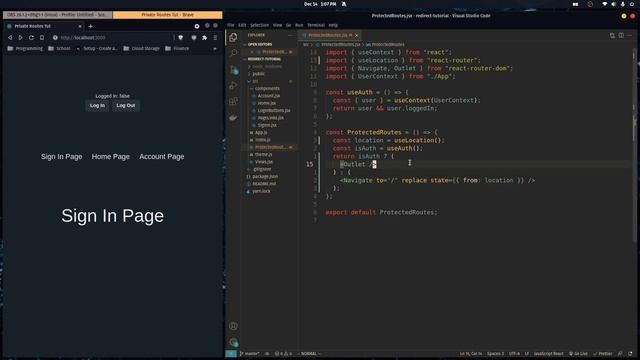This screenshot has height=360, width=640.
Task: Open the Accounts icon in VS Code
Action: 233,326
